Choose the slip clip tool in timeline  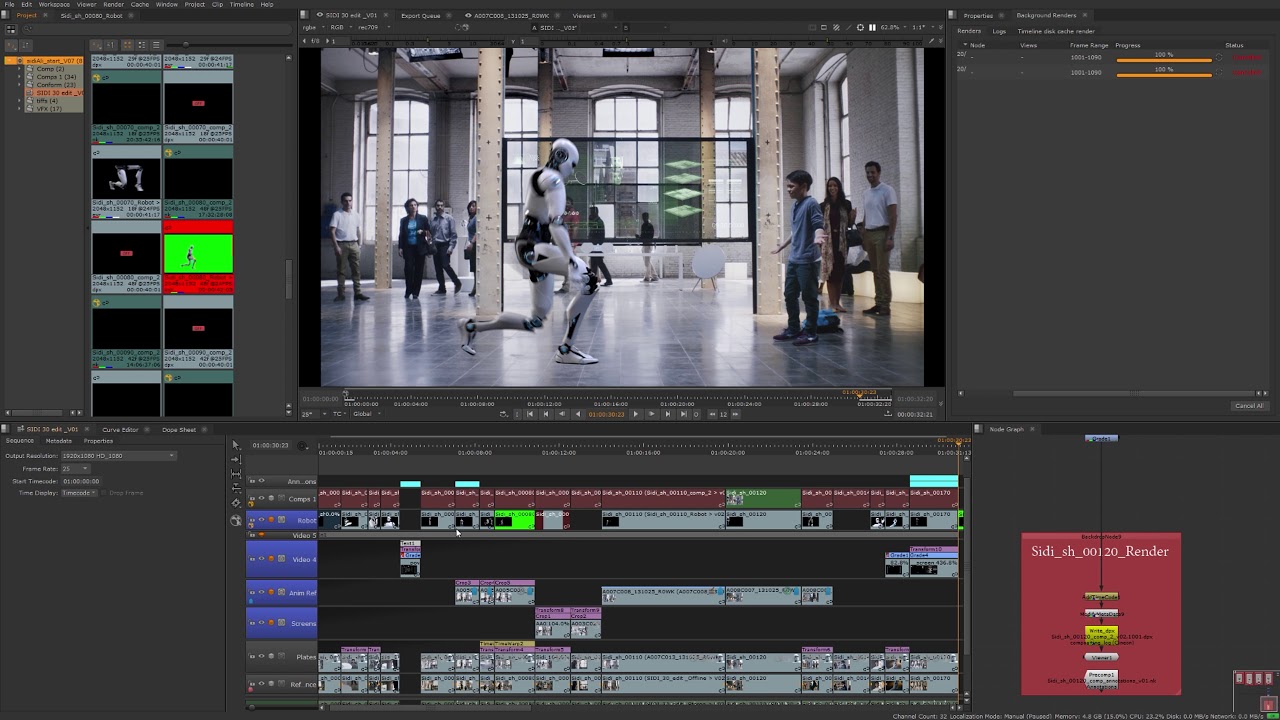(x=236, y=474)
